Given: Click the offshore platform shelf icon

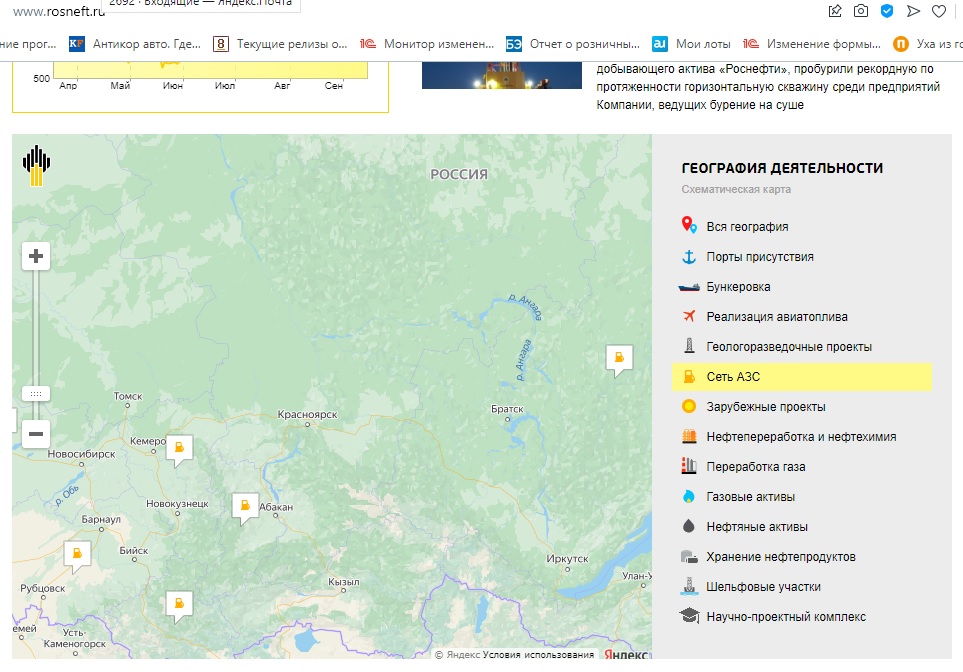Looking at the screenshot, I should pos(689,586).
